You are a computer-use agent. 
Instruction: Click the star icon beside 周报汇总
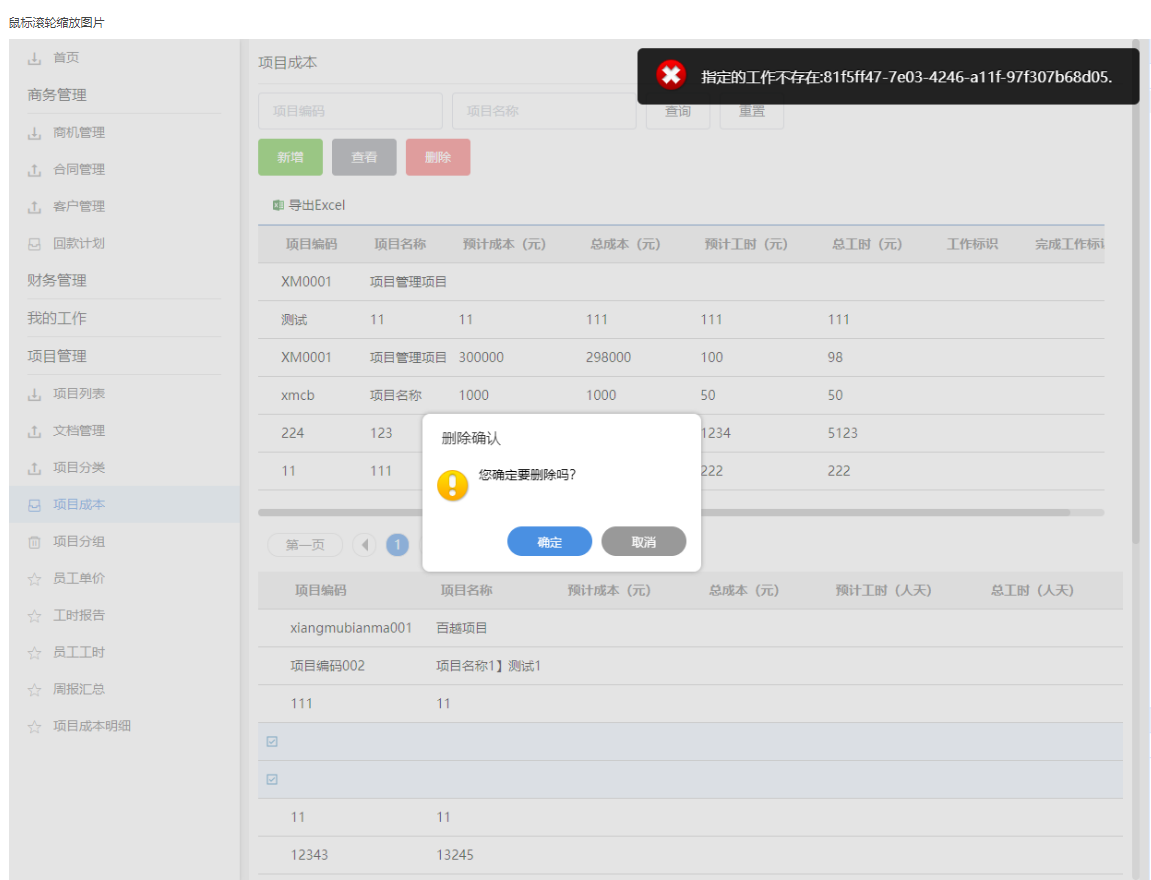(34, 689)
